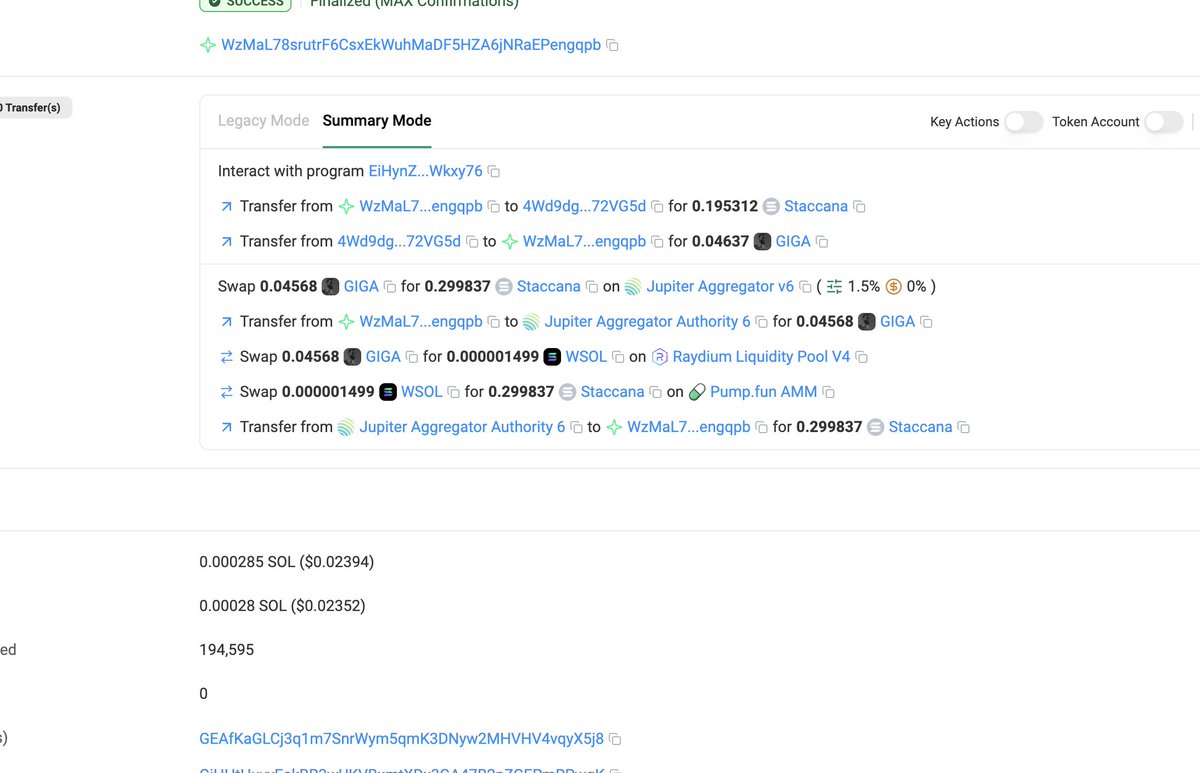This screenshot has height=773, width=1200.
Task: Open GEAfKaGLCj3q1m7Snr…vqyX5j8 address link
Action: [x=402, y=738]
